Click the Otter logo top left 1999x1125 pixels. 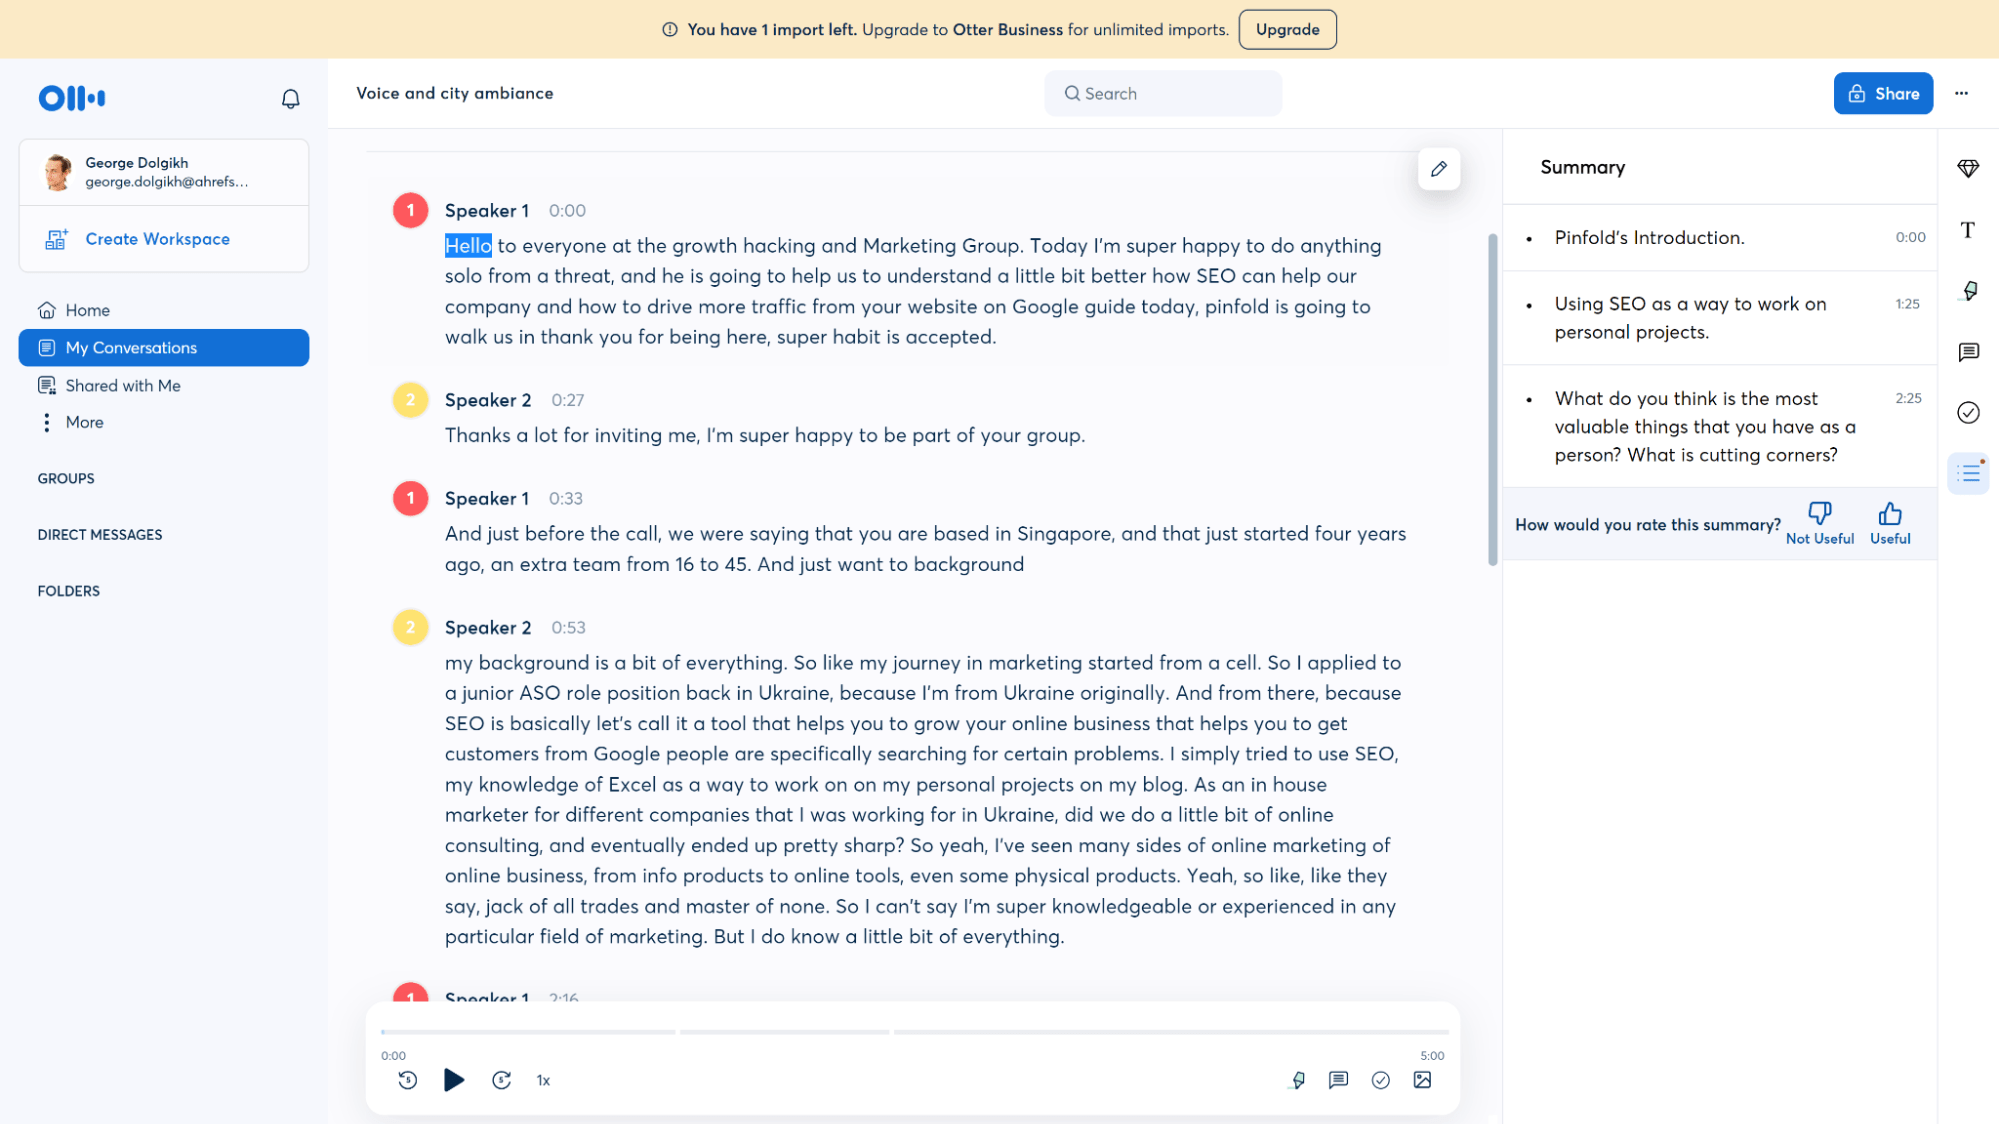[x=71, y=98]
